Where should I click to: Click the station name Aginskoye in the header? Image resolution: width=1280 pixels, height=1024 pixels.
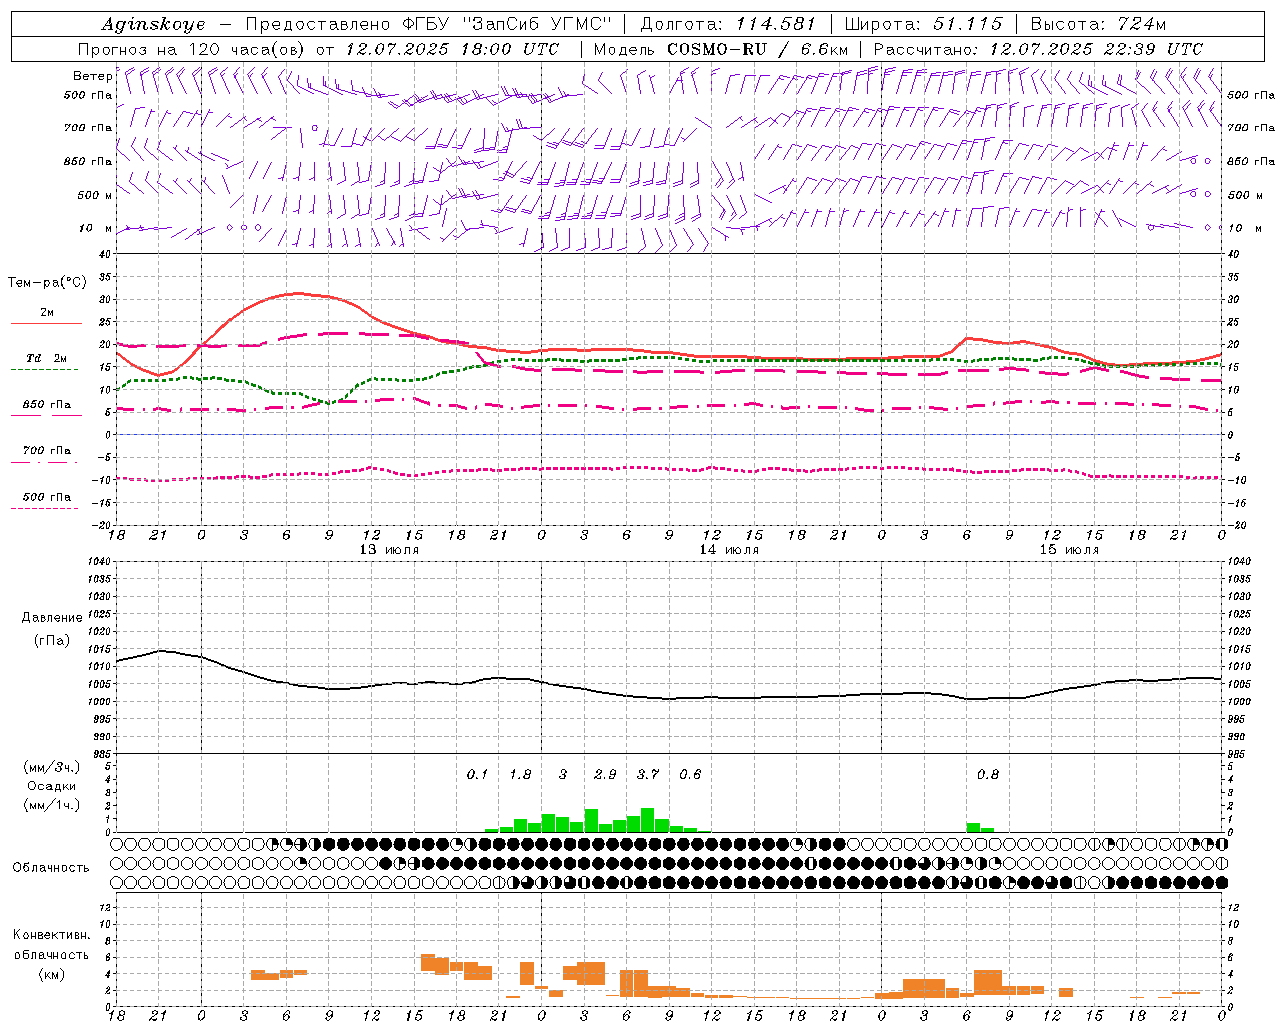click(x=153, y=24)
